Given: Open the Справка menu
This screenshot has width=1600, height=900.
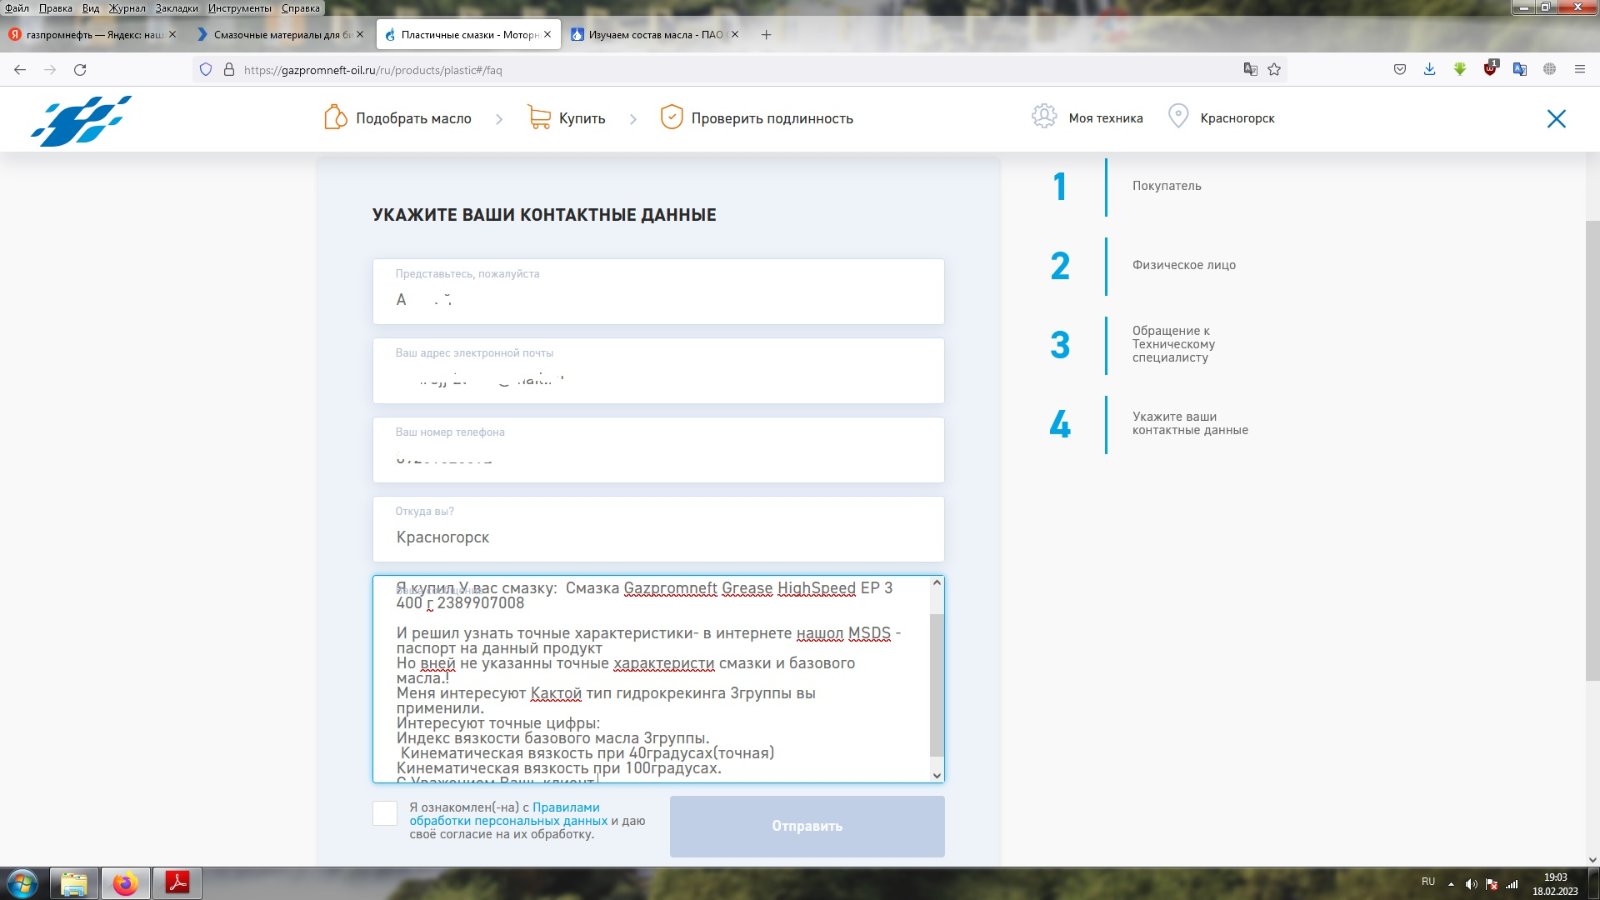Looking at the screenshot, I should click(x=301, y=8).
